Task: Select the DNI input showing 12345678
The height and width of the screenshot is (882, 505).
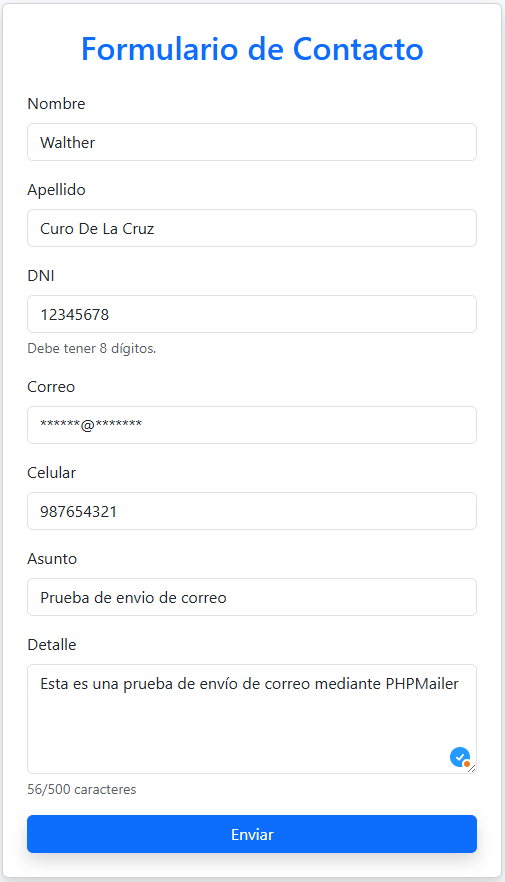Action: coord(252,314)
